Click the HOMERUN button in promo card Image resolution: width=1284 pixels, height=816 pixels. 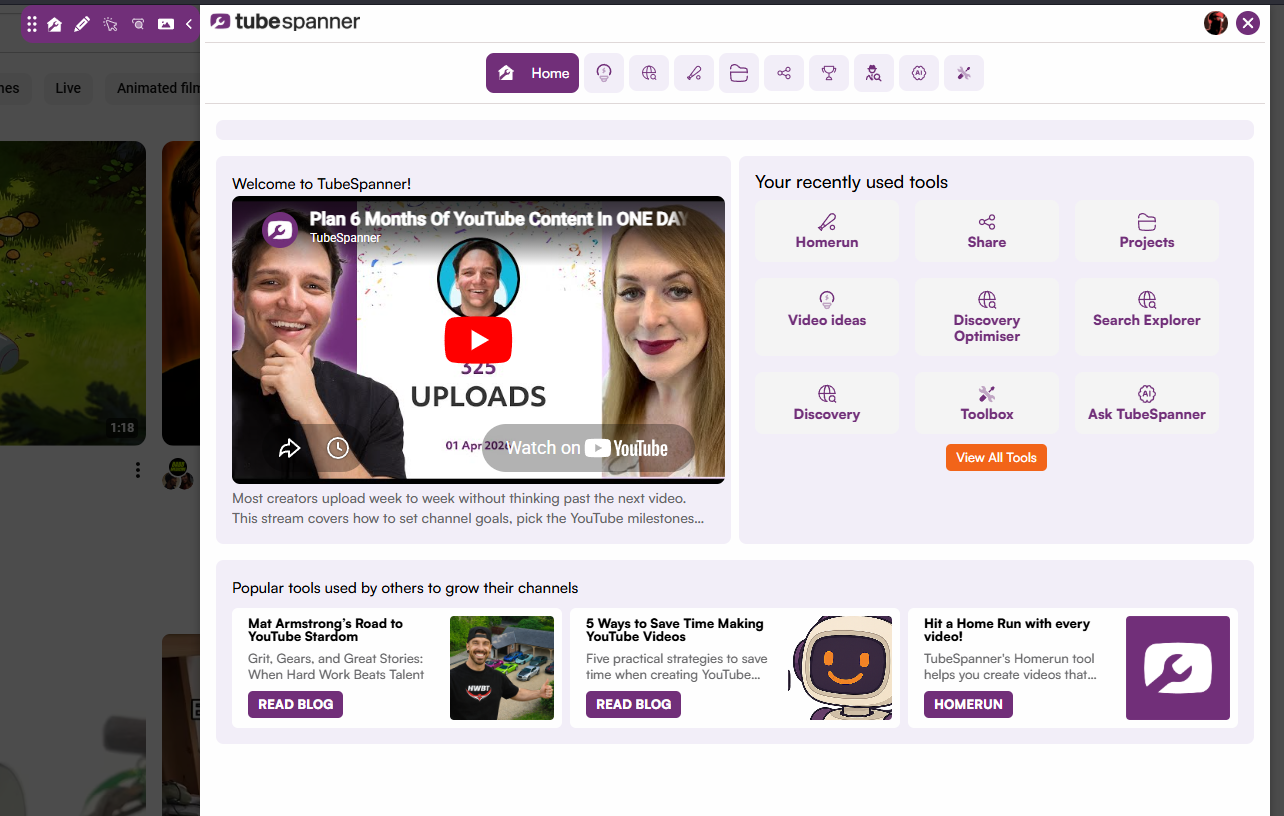(968, 704)
